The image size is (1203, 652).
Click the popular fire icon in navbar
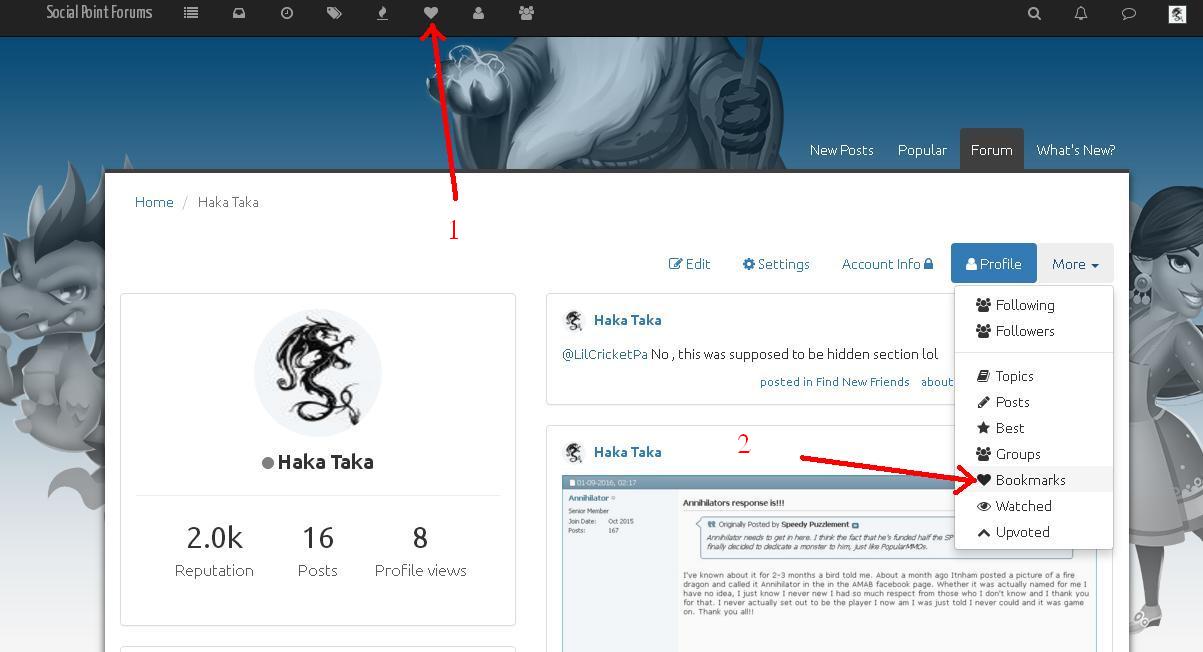tap(382, 13)
